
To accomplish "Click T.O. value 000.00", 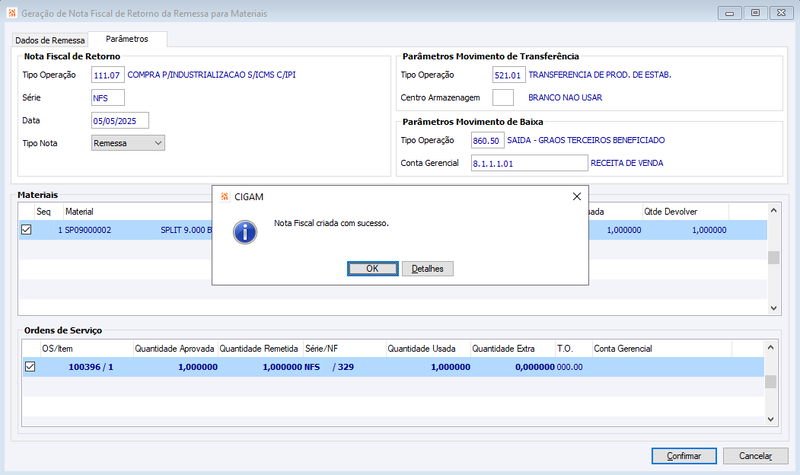I will point(569,367).
